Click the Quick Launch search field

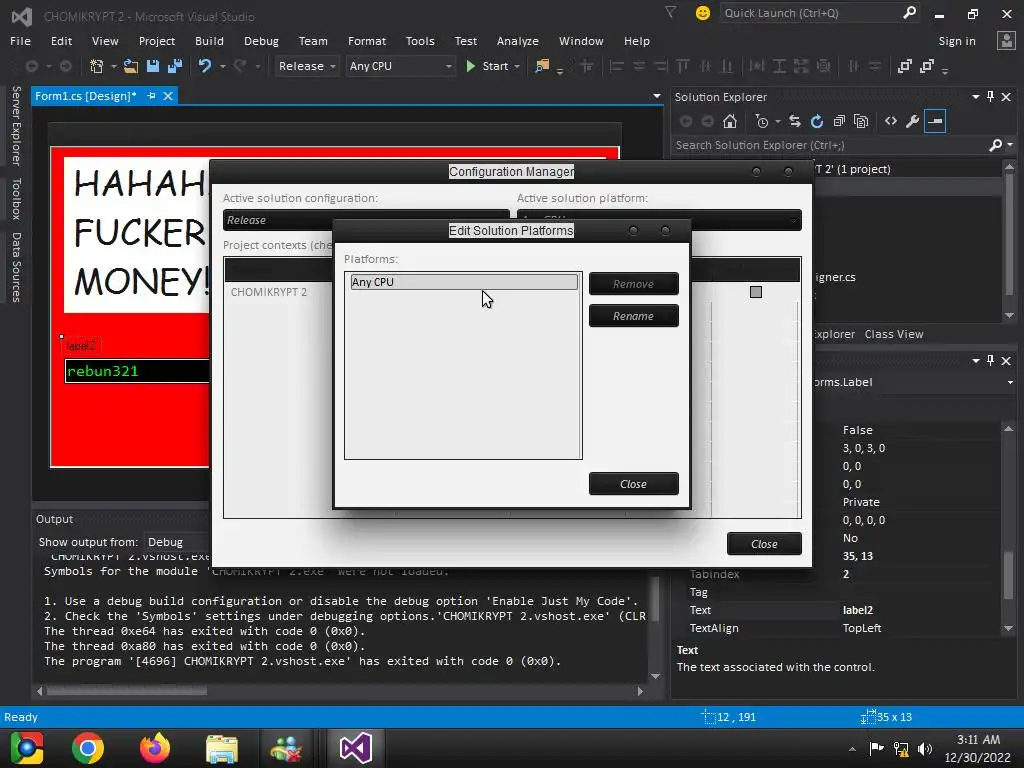810,12
